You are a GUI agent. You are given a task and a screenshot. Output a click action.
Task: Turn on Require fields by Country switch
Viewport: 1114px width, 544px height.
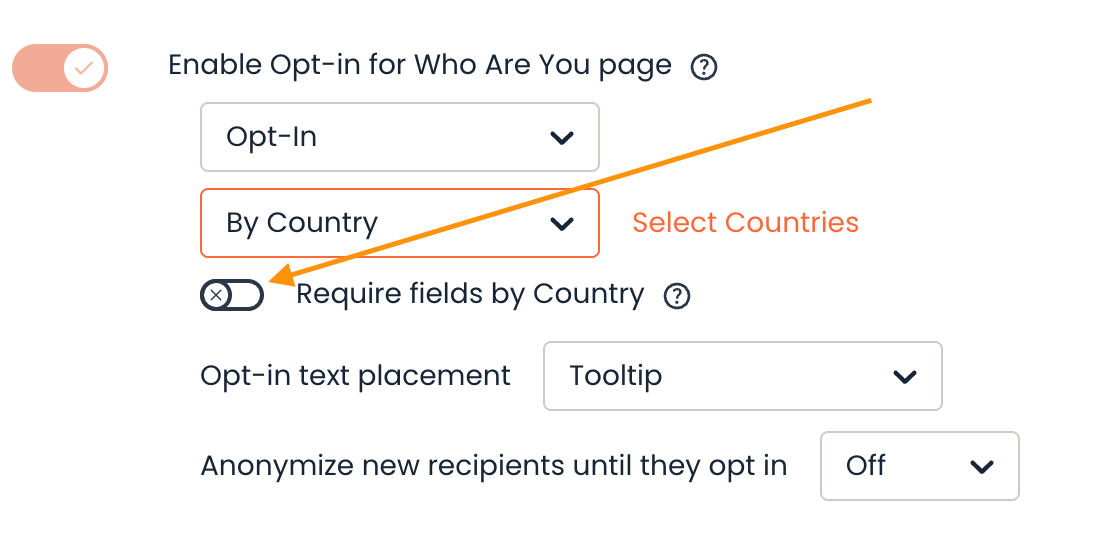pyautogui.click(x=232, y=295)
